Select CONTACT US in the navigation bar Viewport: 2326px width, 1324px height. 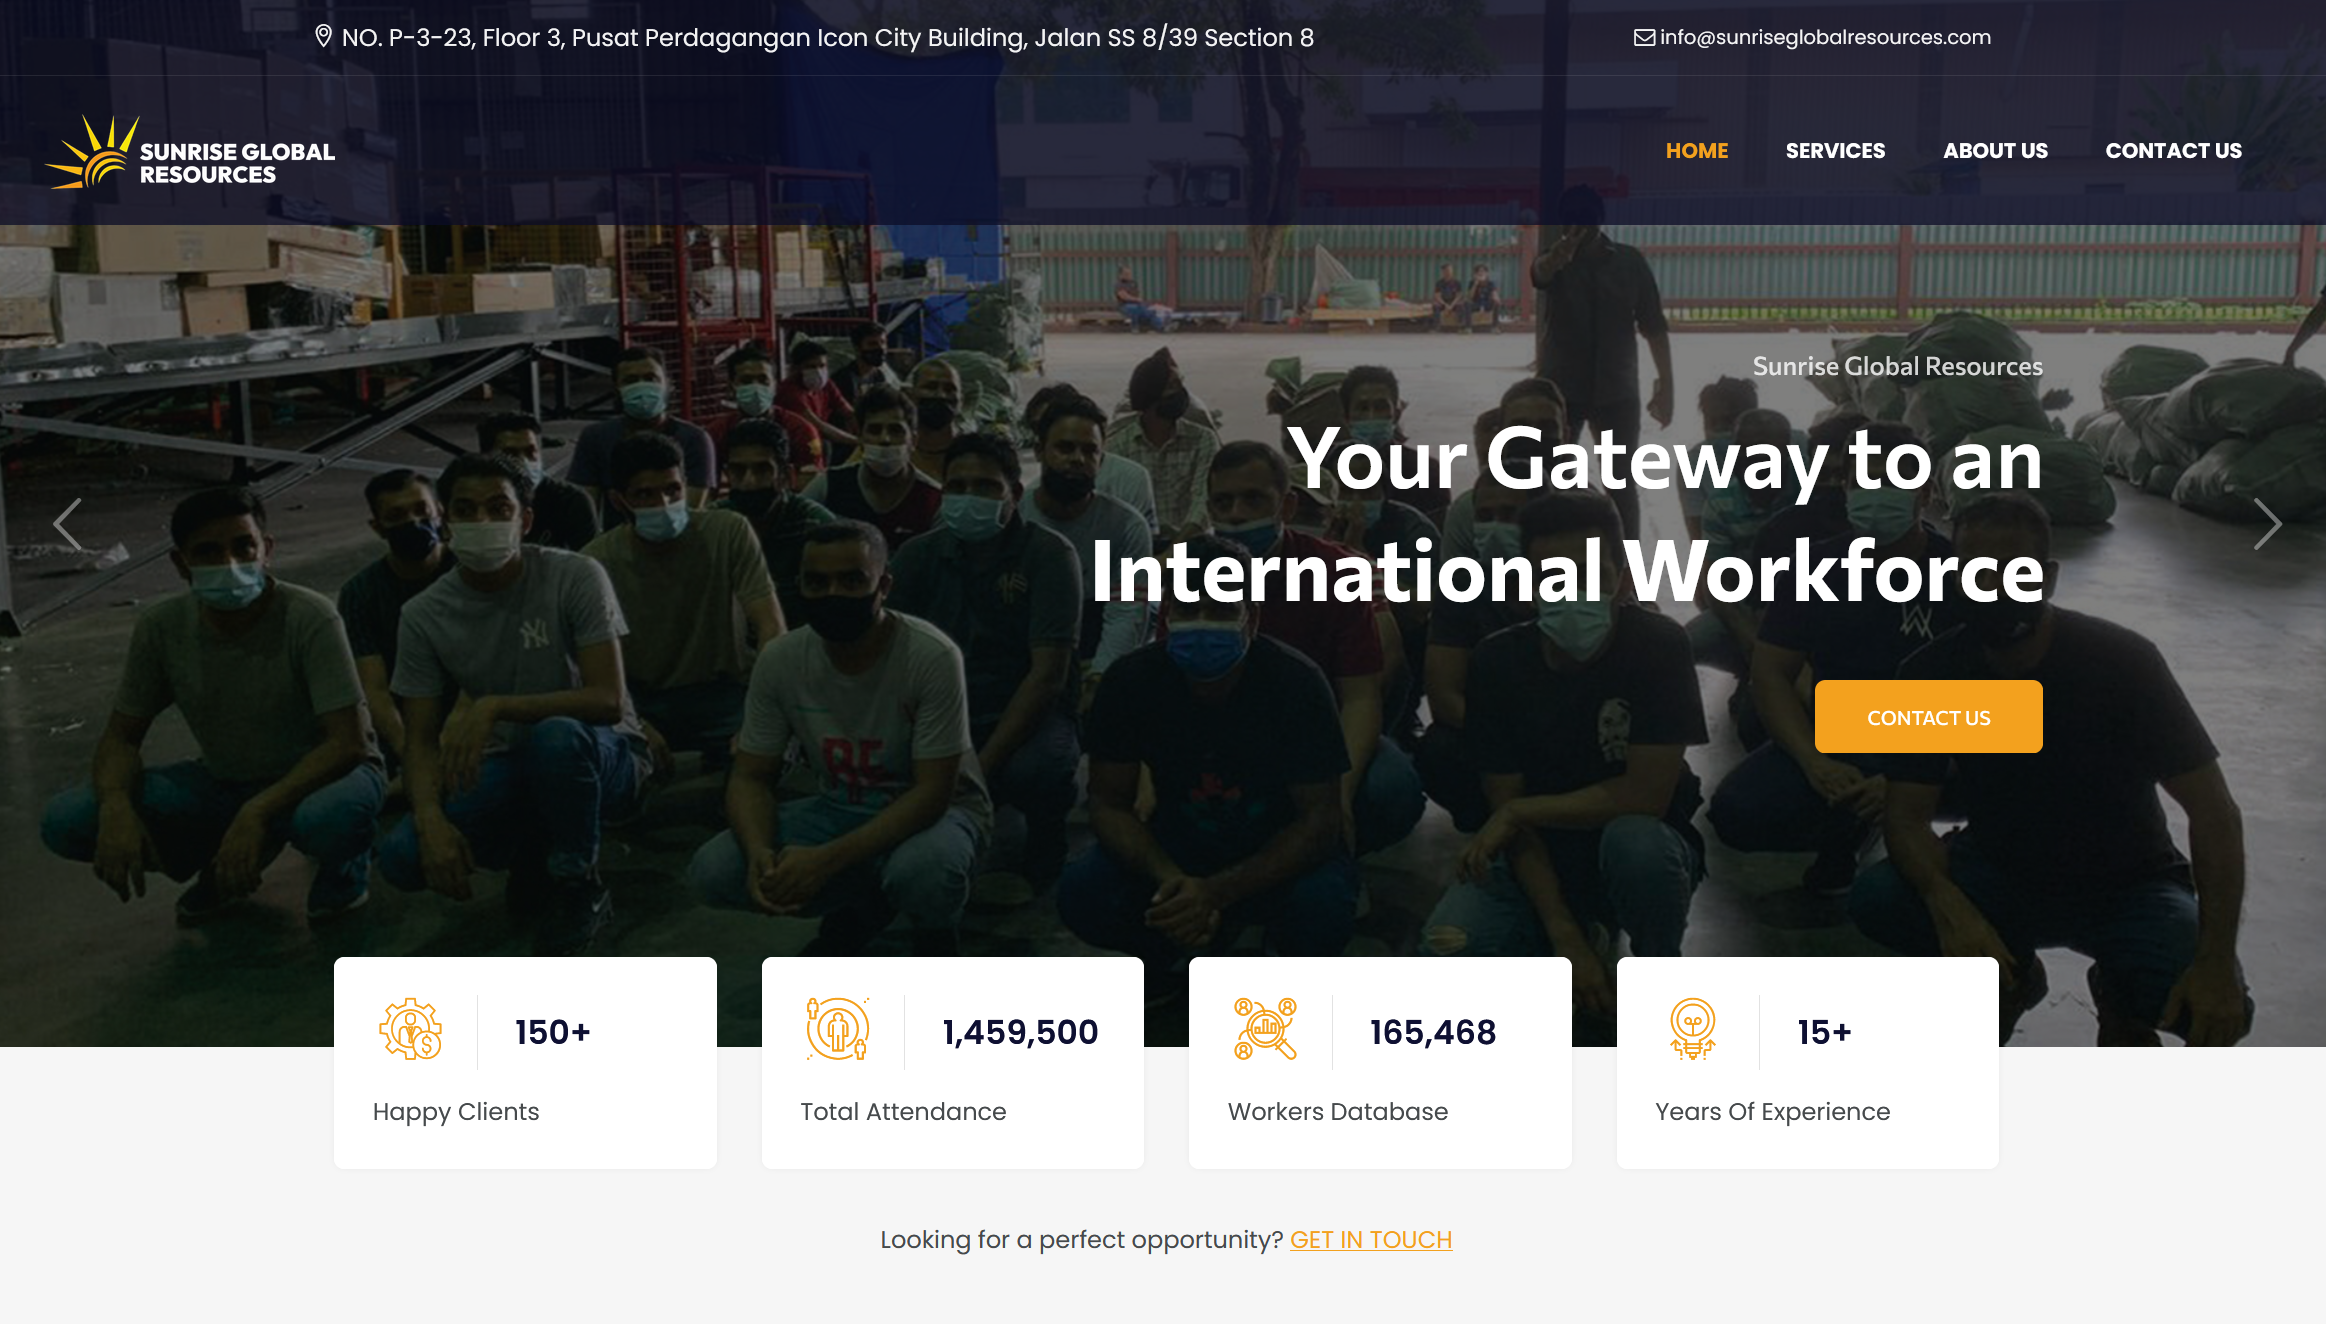(2173, 151)
